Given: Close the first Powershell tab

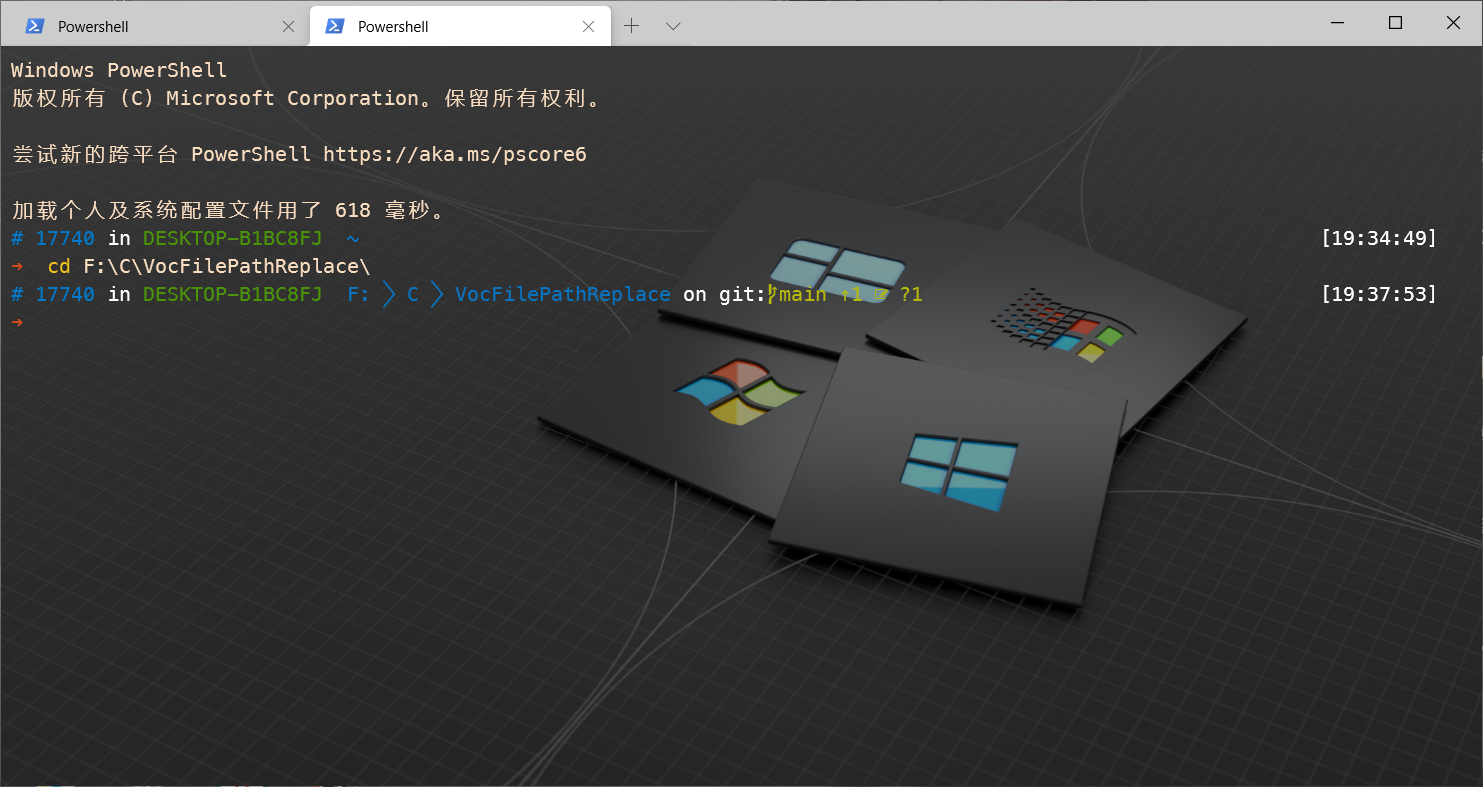Looking at the screenshot, I should [289, 25].
